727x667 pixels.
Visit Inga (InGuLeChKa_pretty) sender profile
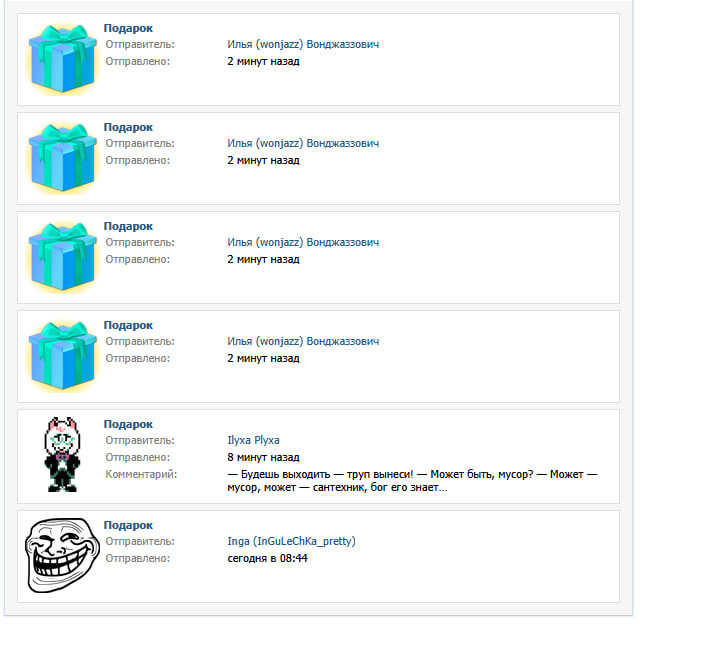(x=291, y=541)
